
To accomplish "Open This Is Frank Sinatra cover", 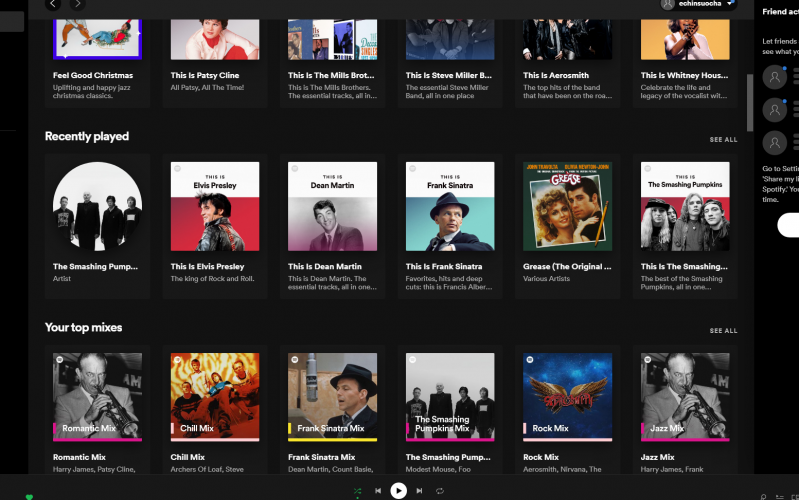I will coord(450,206).
